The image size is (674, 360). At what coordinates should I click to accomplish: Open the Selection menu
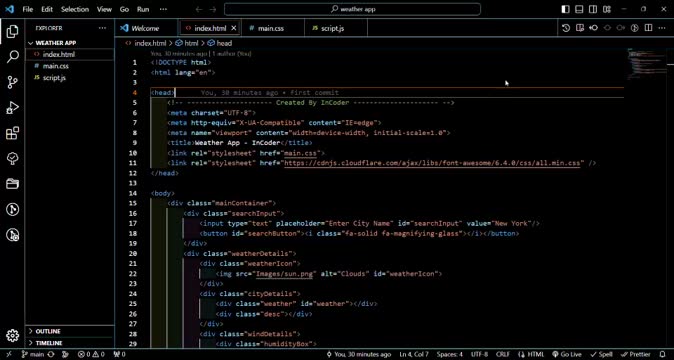pyautogui.click(x=75, y=9)
